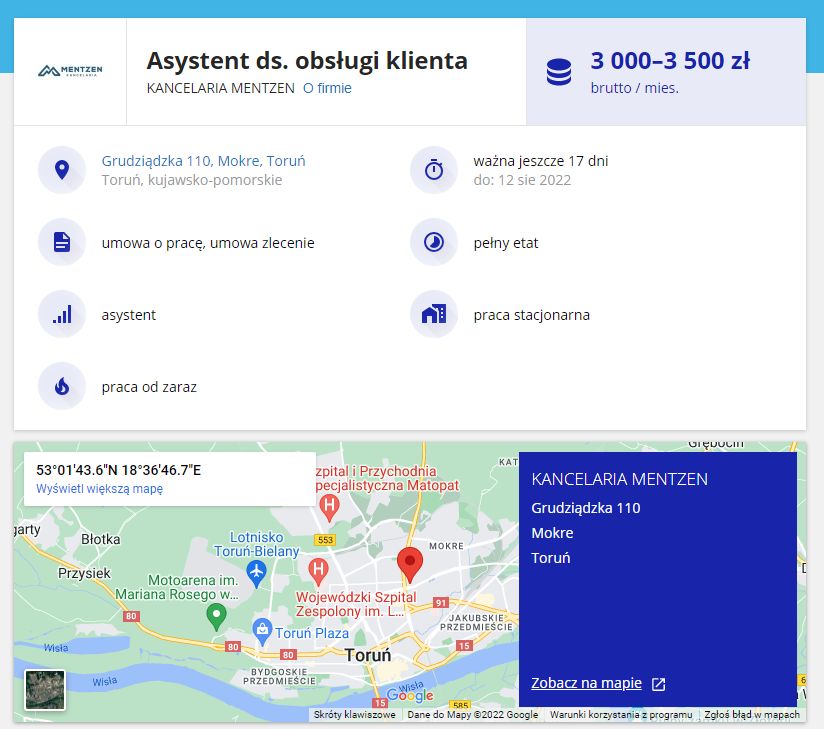Open the 'O firmie' company link
The width and height of the screenshot is (824, 729).
pos(327,88)
